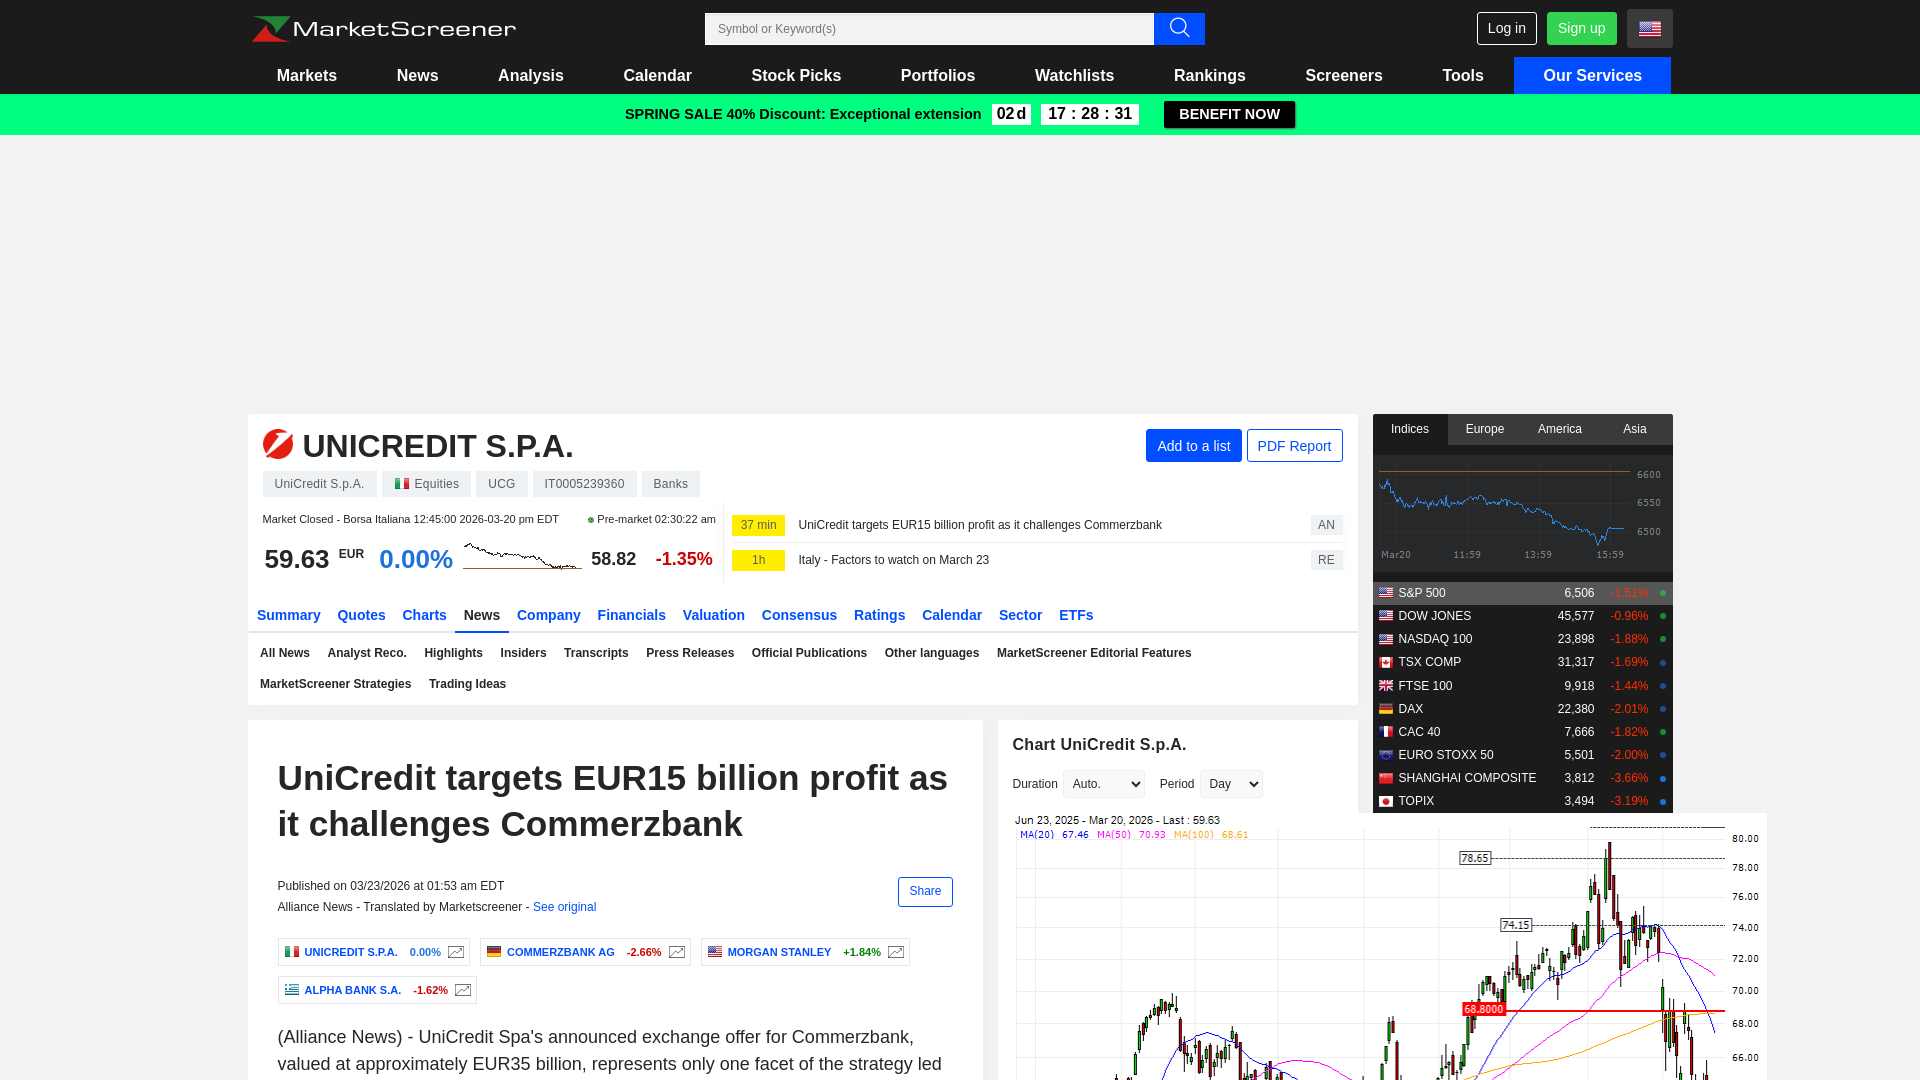The image size is (1920, 1080).
Task: Click the See original link
Action: 564,907
